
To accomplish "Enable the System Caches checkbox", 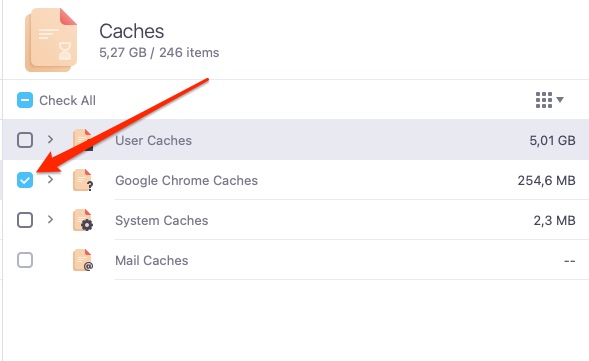I will point(25,220).
